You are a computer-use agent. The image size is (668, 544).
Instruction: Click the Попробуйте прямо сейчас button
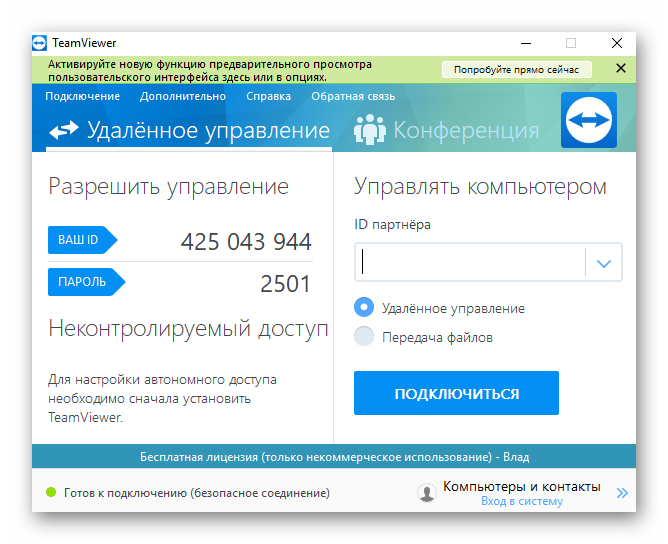[x=516, y=69]
